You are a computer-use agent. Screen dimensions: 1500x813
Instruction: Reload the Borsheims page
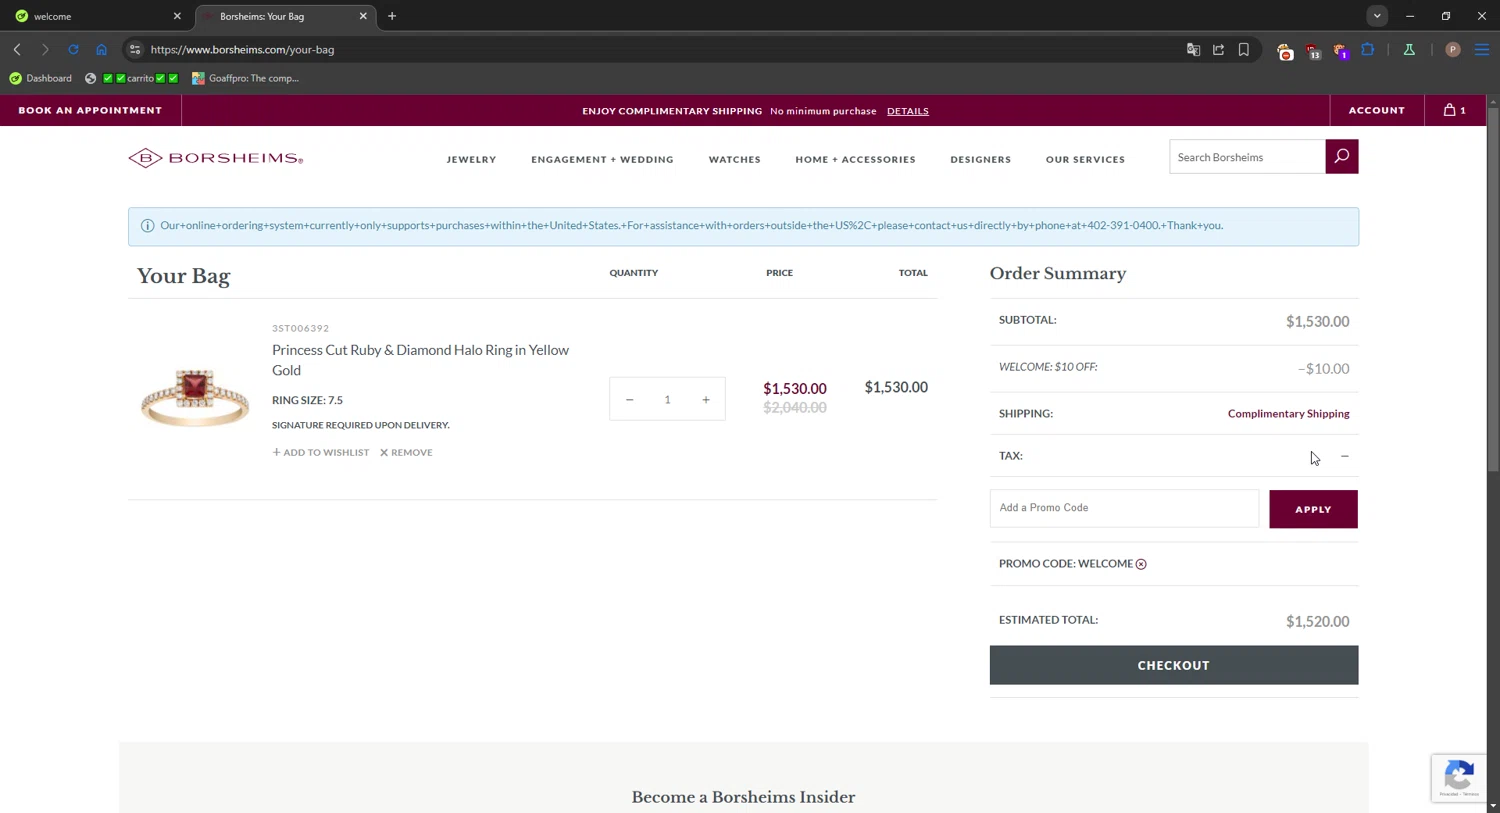point(73,49)
